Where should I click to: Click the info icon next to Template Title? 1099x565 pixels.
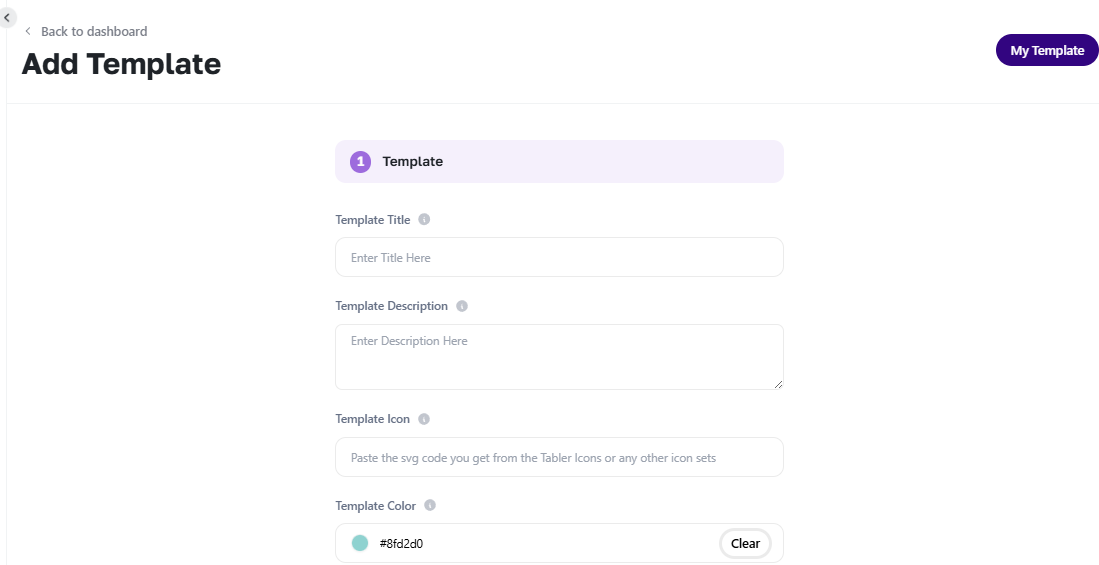point(424,219)
